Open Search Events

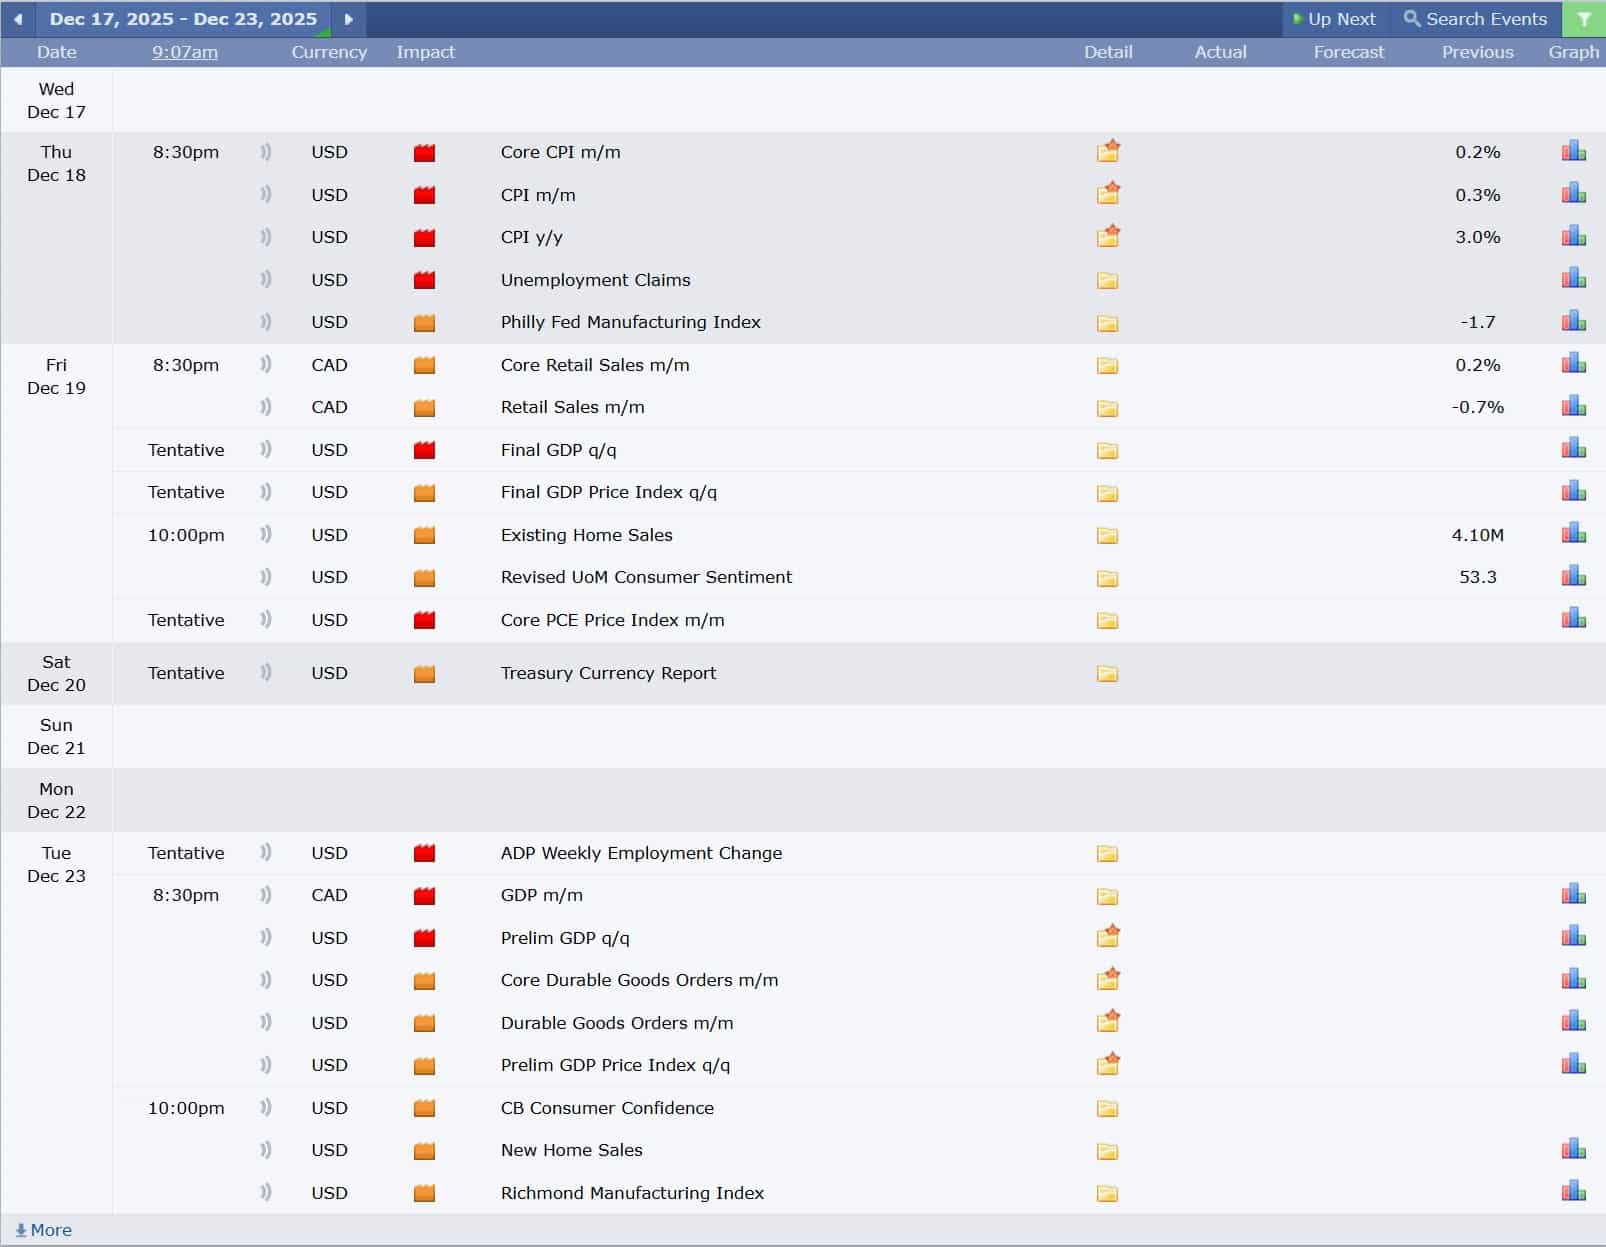tap(1475, 19)
